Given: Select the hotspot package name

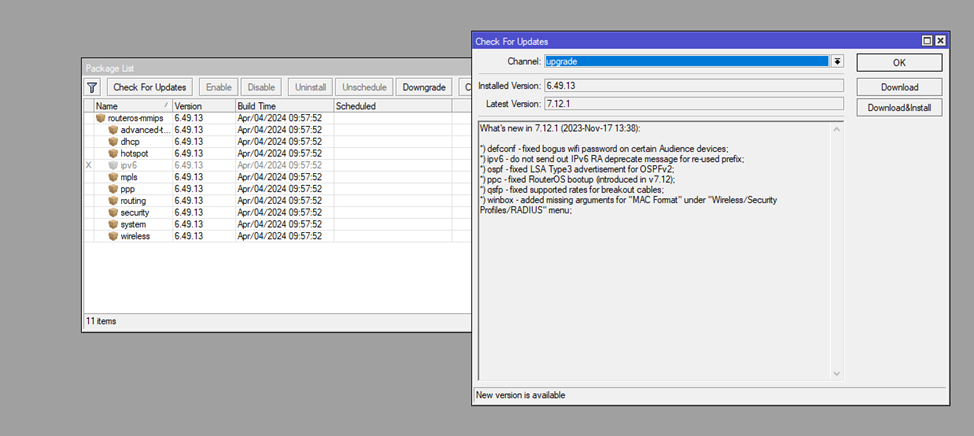Looking at the screenshot, I should coord(134,153).
